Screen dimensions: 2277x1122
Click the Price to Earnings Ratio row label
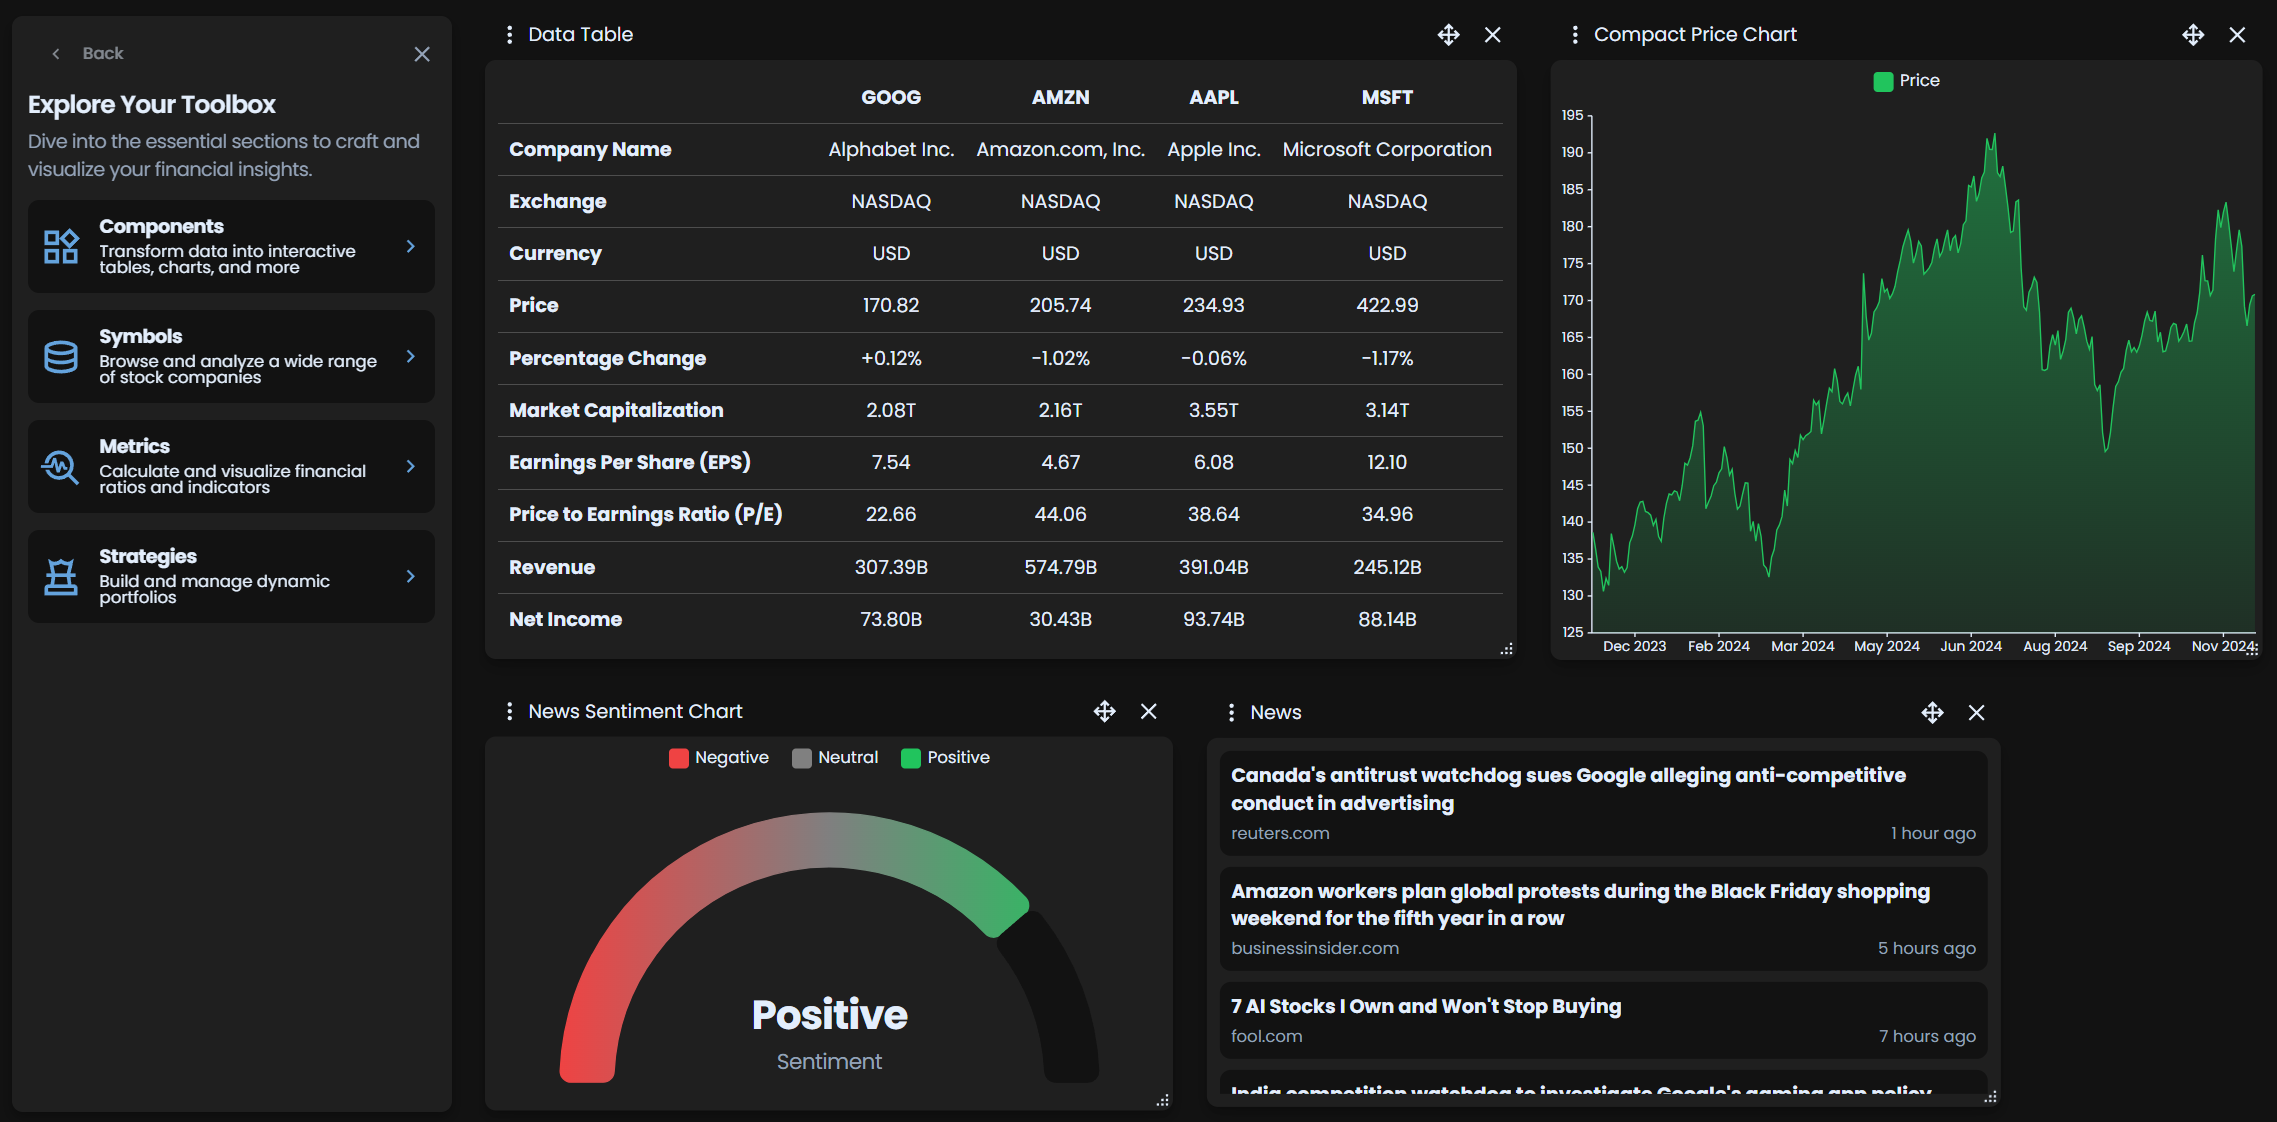645,514
